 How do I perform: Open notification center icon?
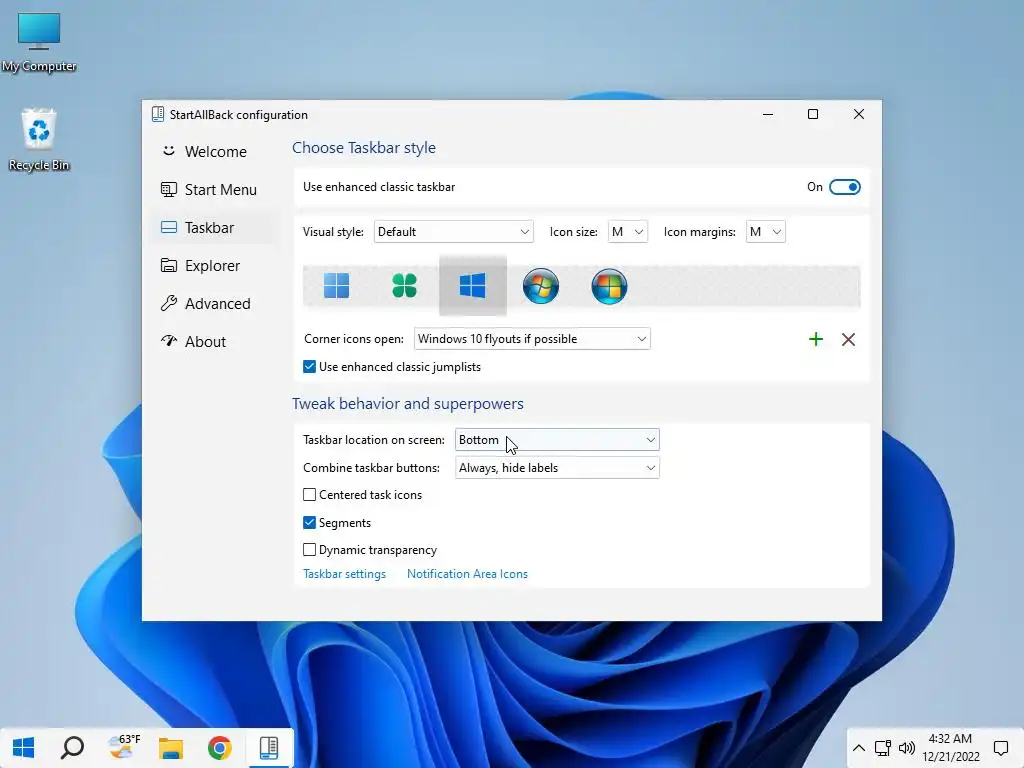(x=1000, y=748)
